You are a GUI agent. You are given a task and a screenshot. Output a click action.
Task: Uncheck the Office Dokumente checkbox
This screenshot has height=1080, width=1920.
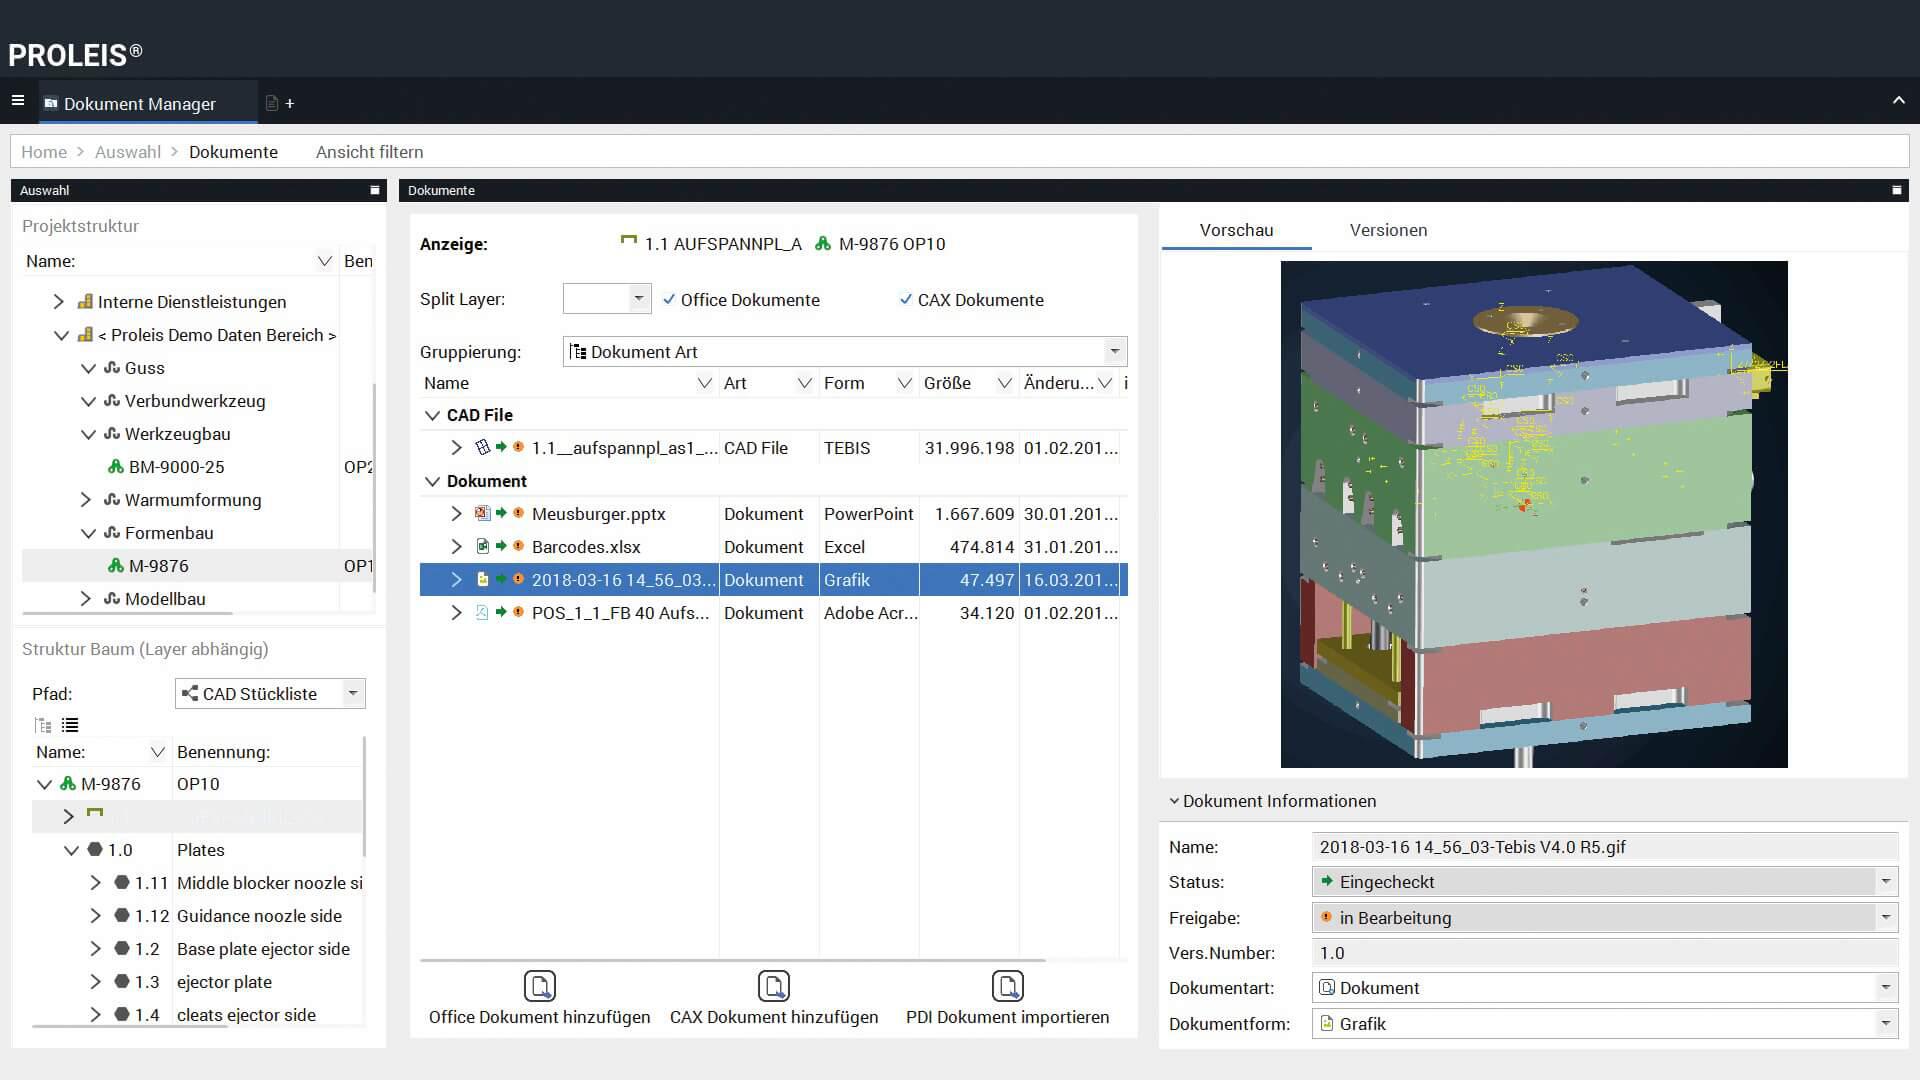coord(669,299)
